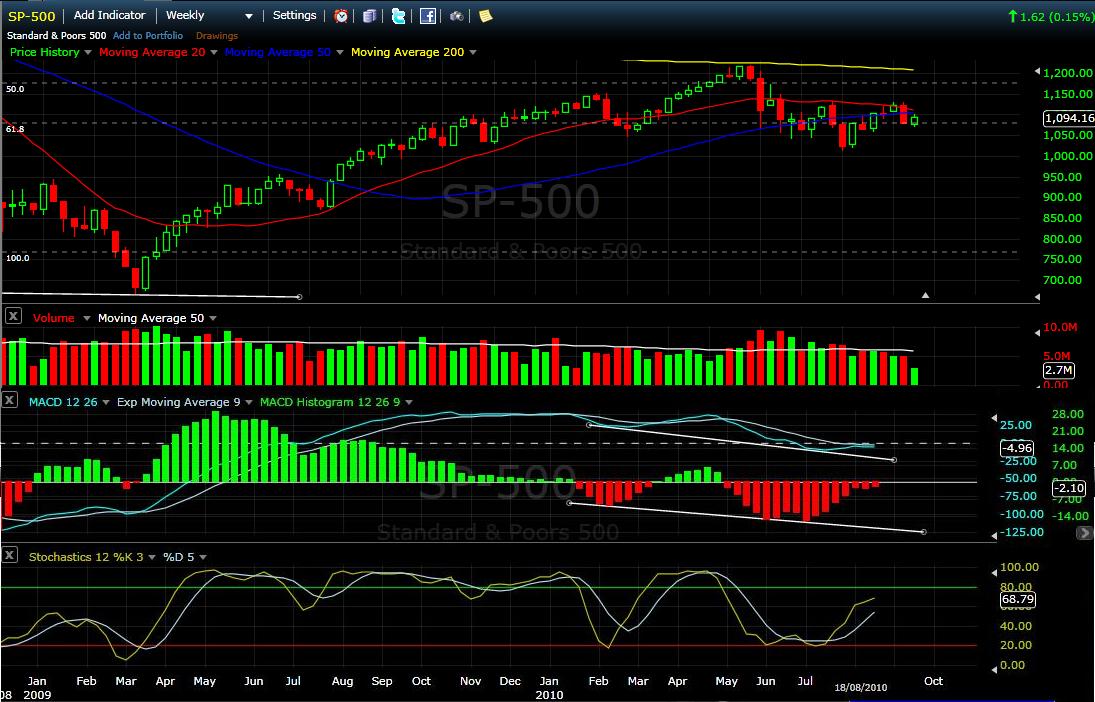Image resolution: width=1095 pixels, height=702 pixels.
Task: Open the Settings menu
Action: click(x=294, y=15)
